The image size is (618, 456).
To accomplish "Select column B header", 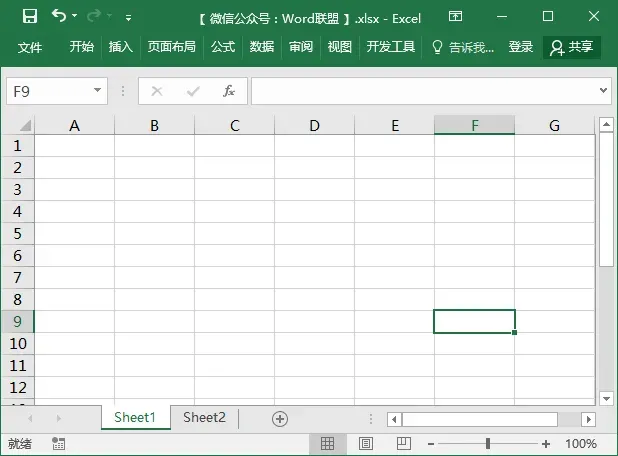I will (x=154, y=126).
